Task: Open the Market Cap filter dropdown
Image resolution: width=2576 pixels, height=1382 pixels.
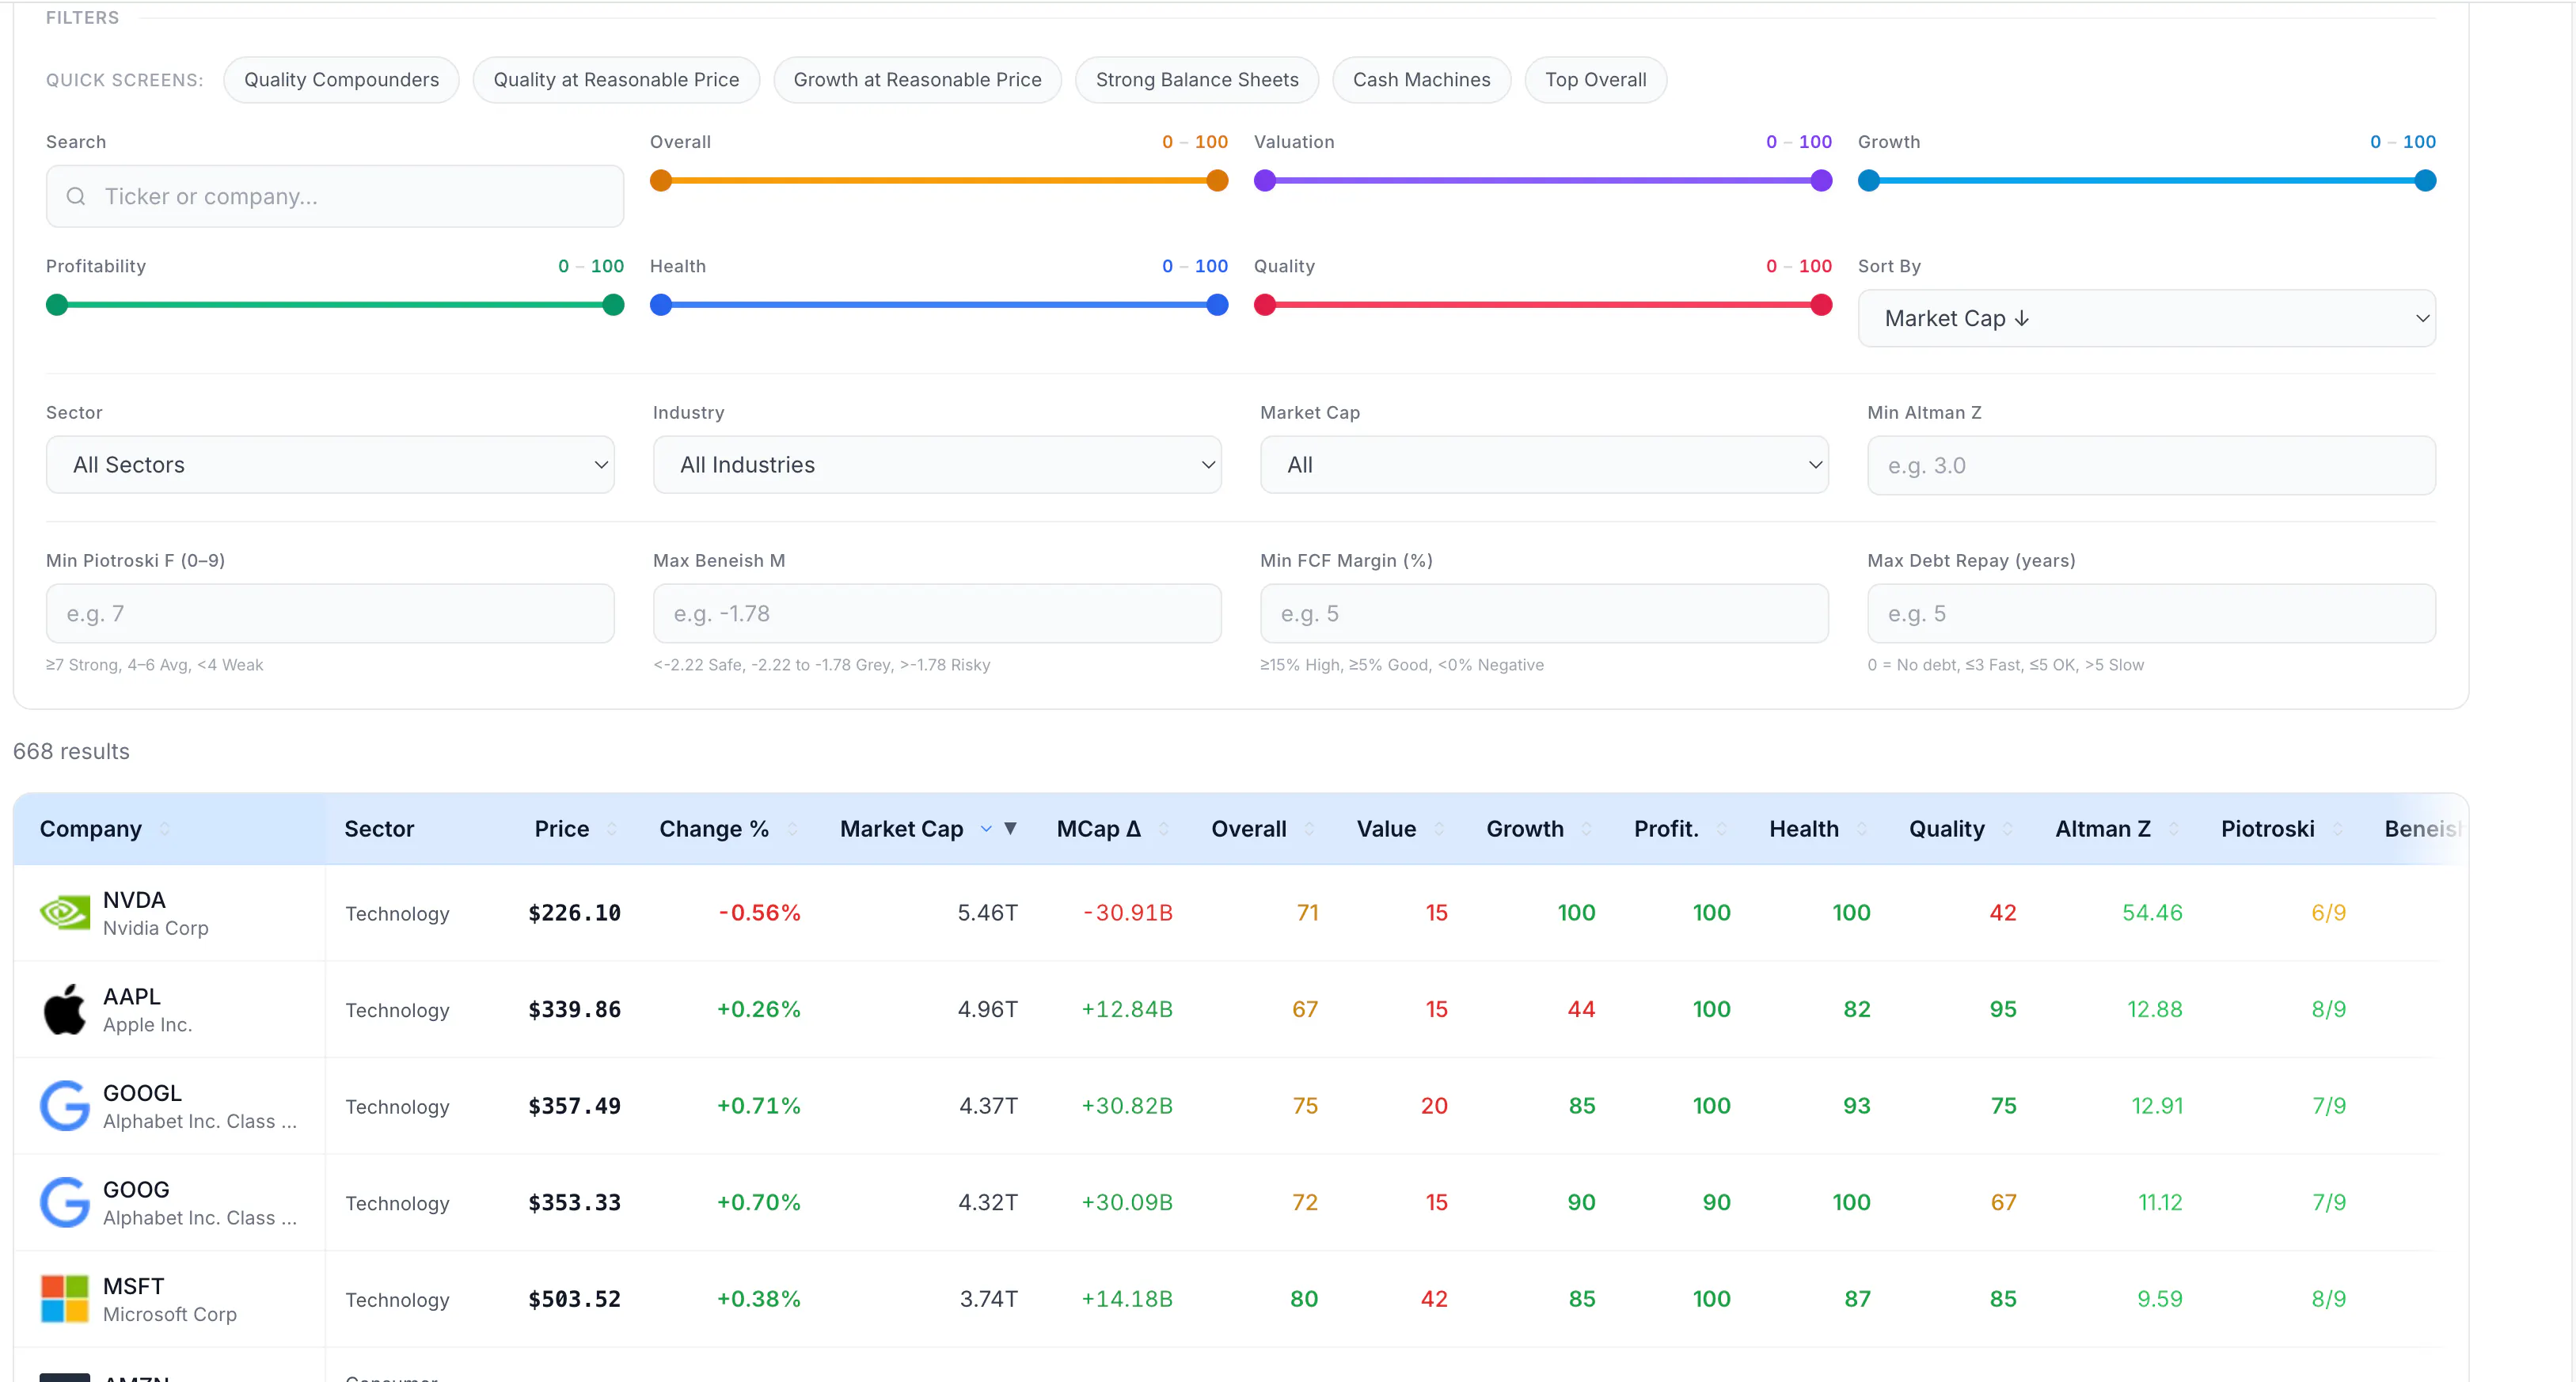Action: (1544, 465)
